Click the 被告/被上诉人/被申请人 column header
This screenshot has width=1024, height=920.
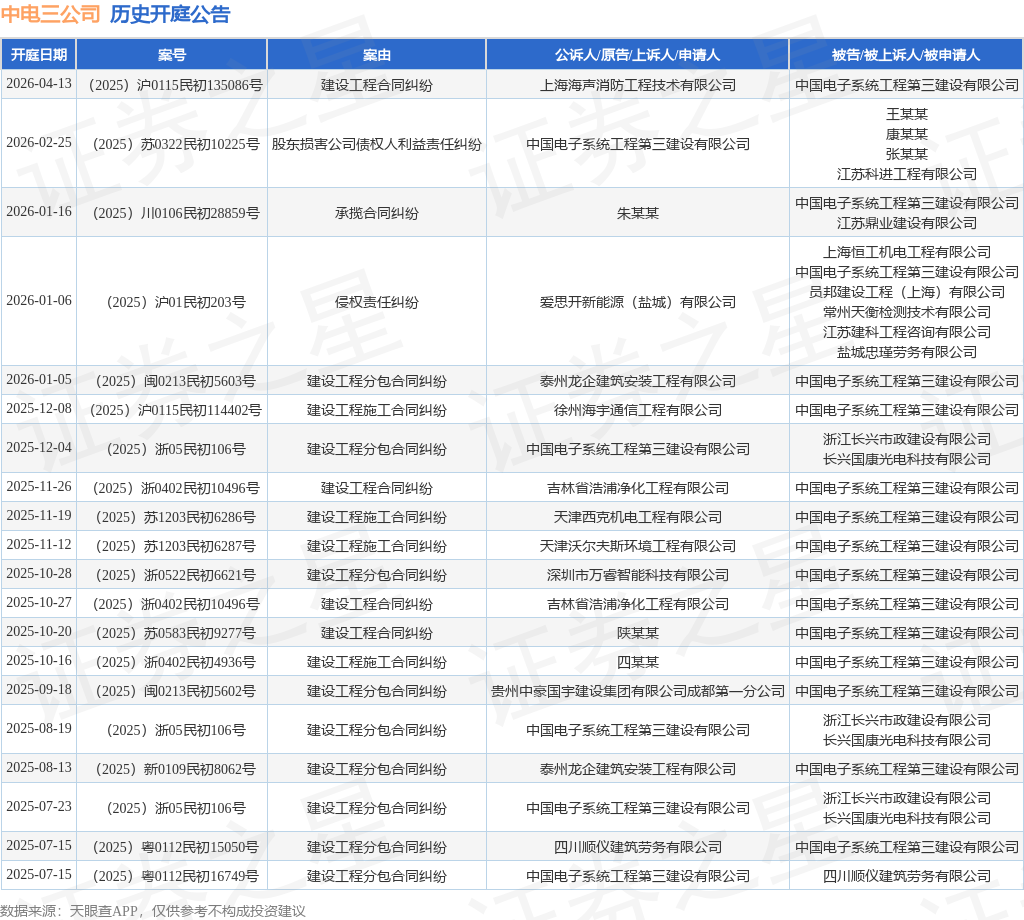(906, 55)
